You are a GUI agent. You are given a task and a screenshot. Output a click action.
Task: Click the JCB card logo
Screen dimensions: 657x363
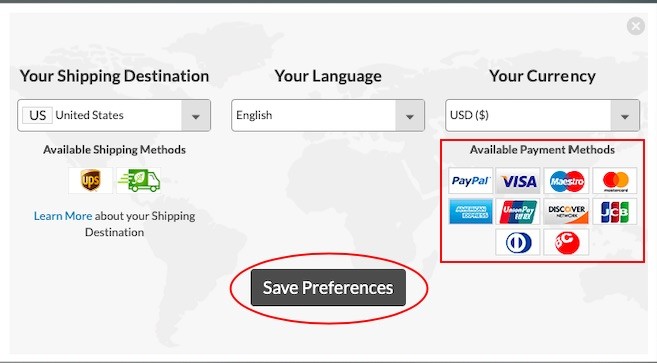(x=615, y=211)
